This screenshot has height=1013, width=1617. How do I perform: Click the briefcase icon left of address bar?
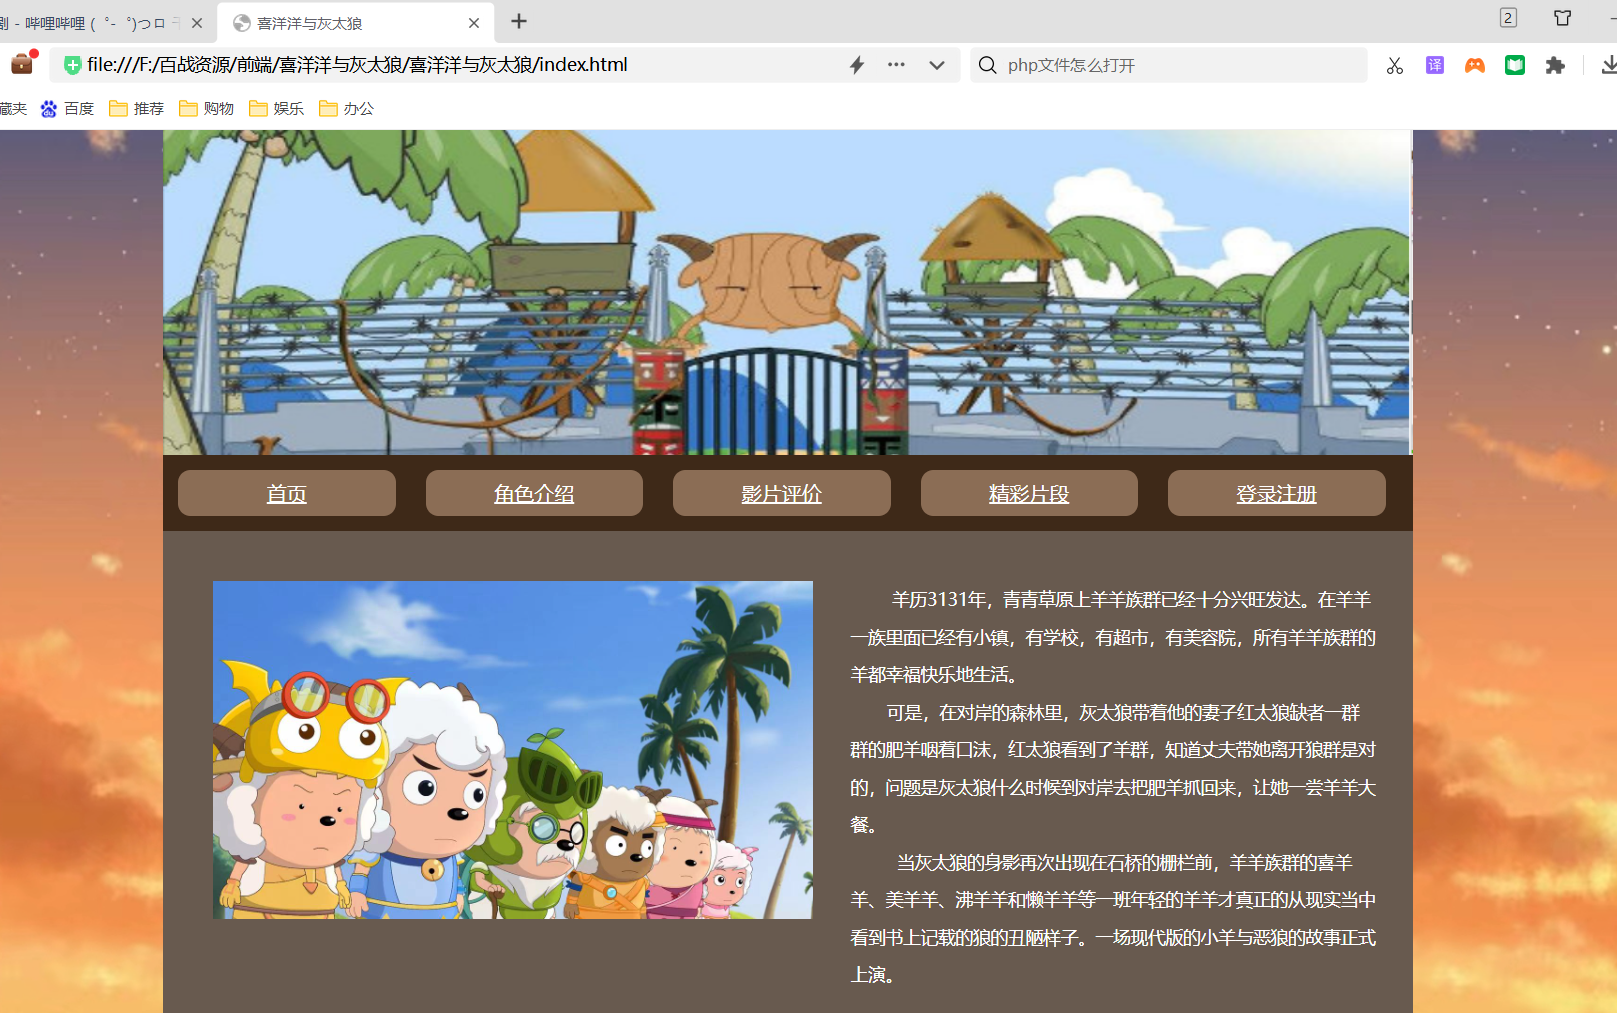(22, 64)
